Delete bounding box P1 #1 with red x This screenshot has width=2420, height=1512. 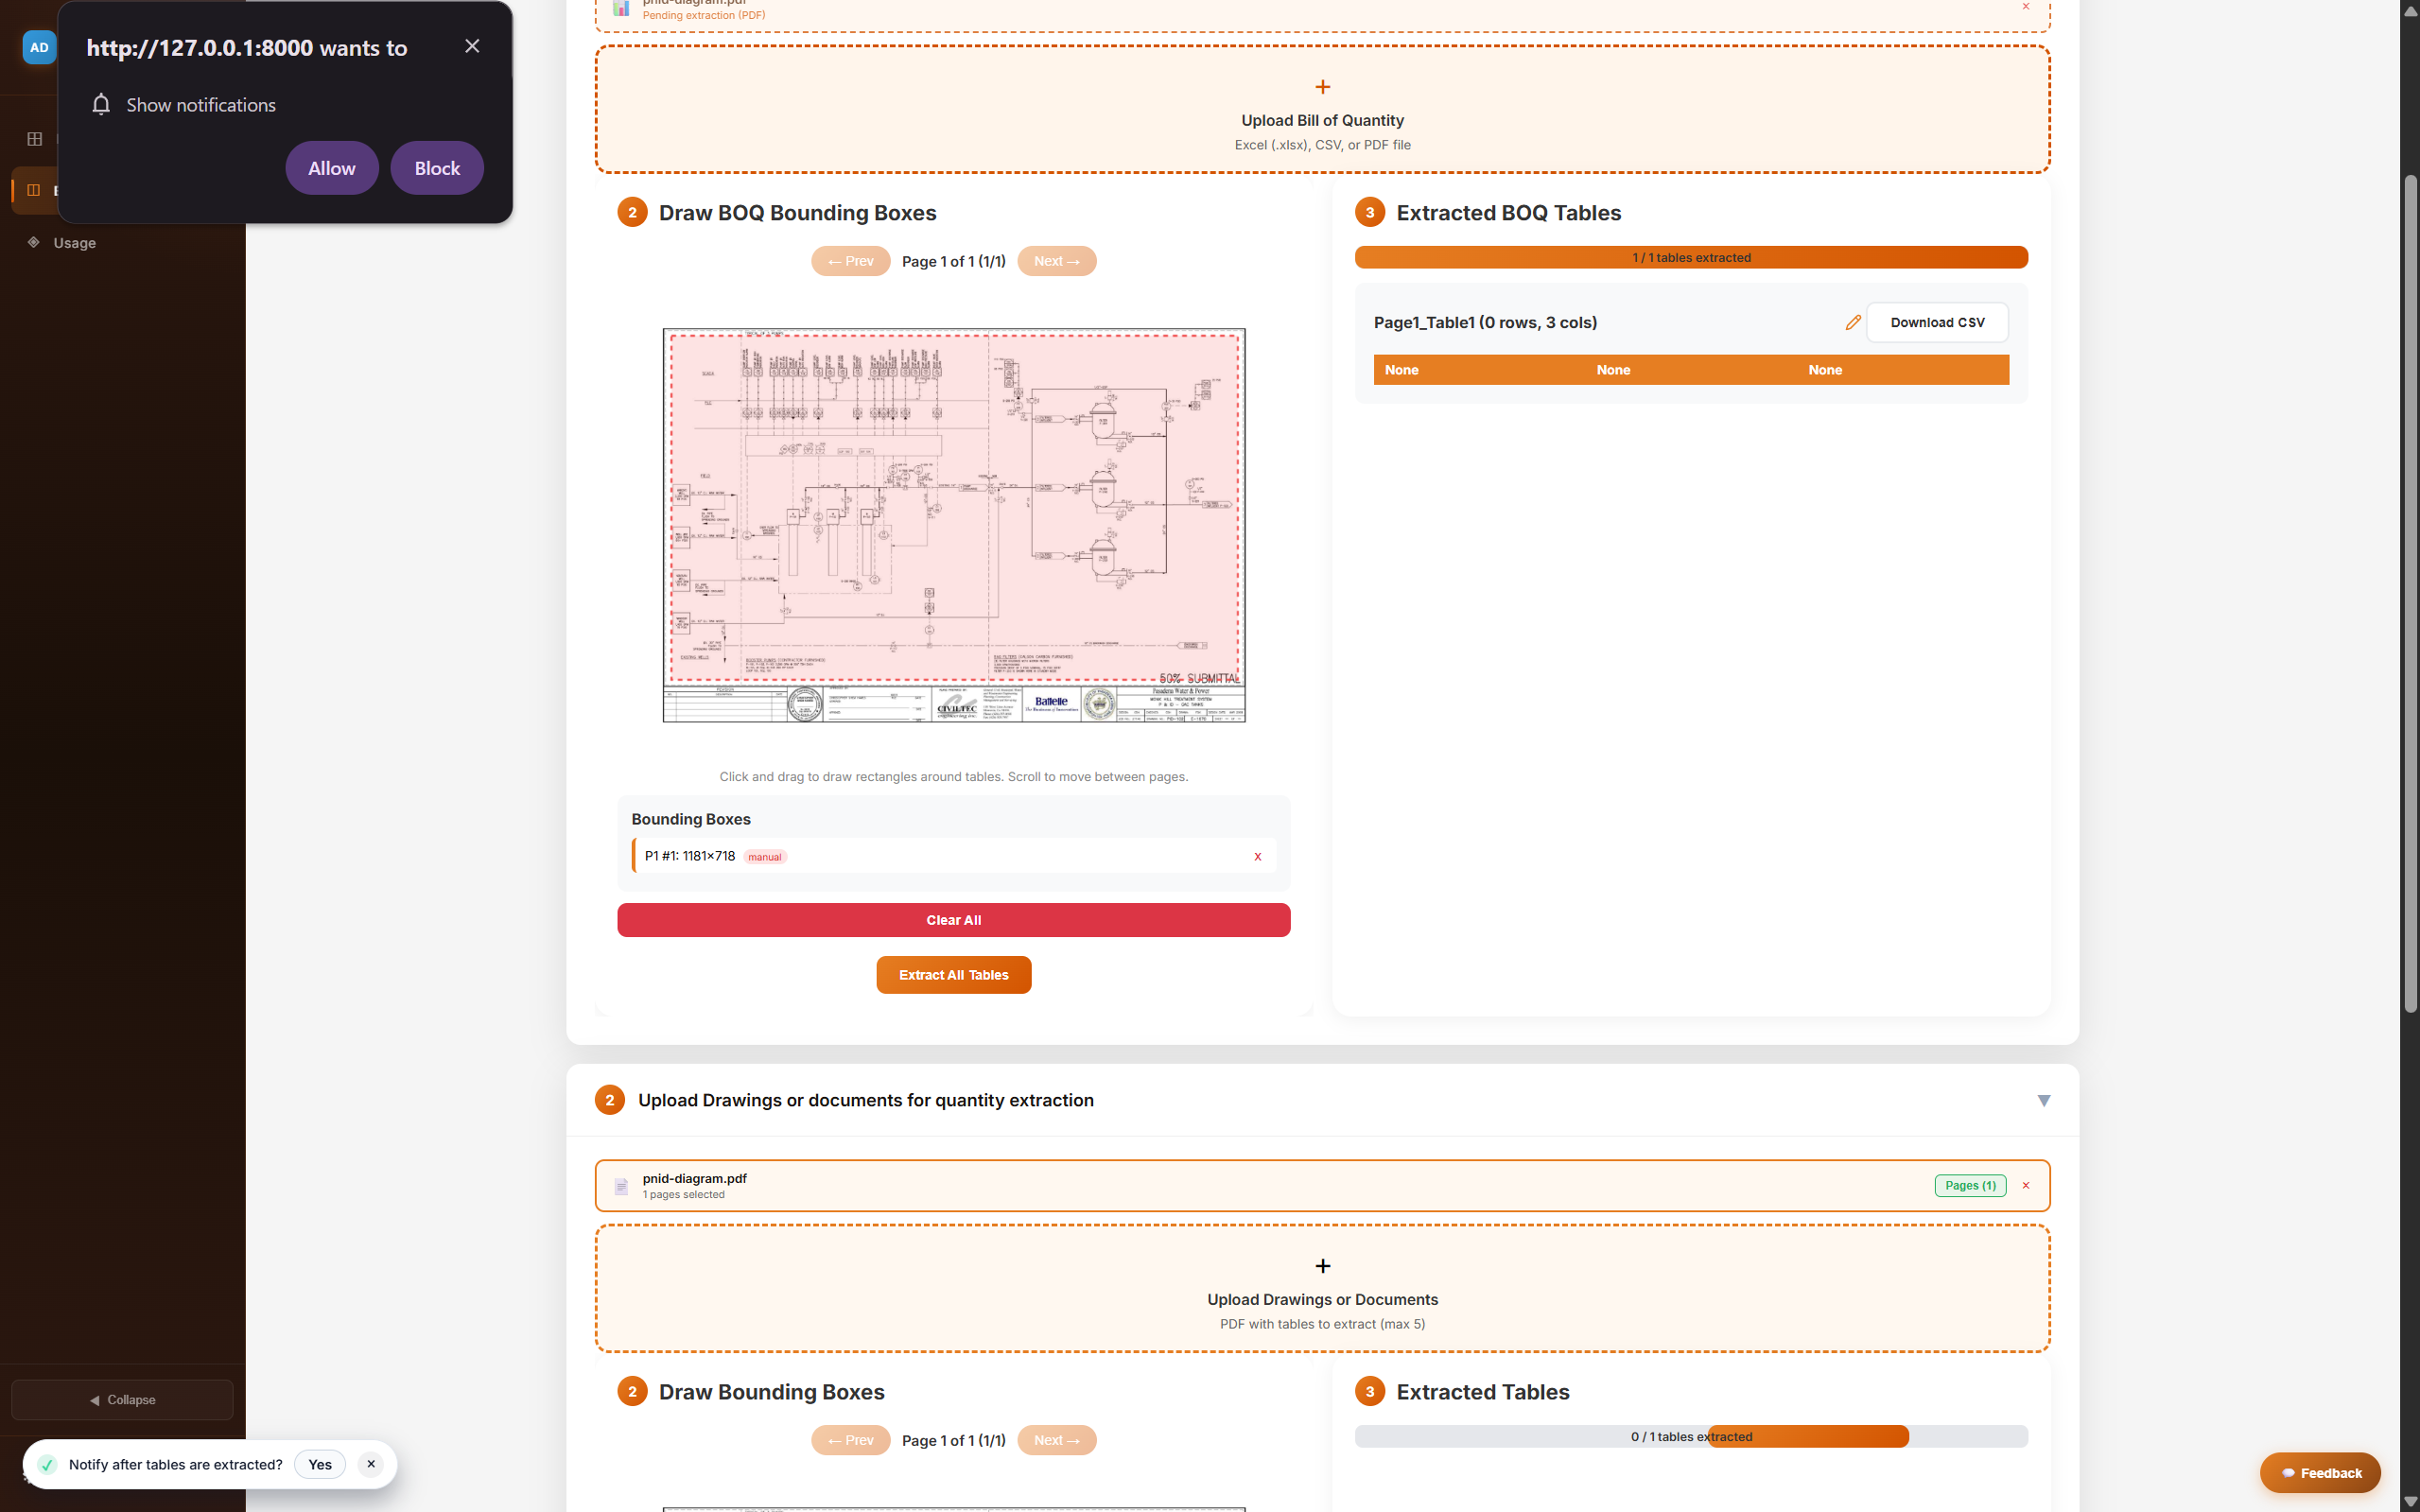[x=1257, y=856]
